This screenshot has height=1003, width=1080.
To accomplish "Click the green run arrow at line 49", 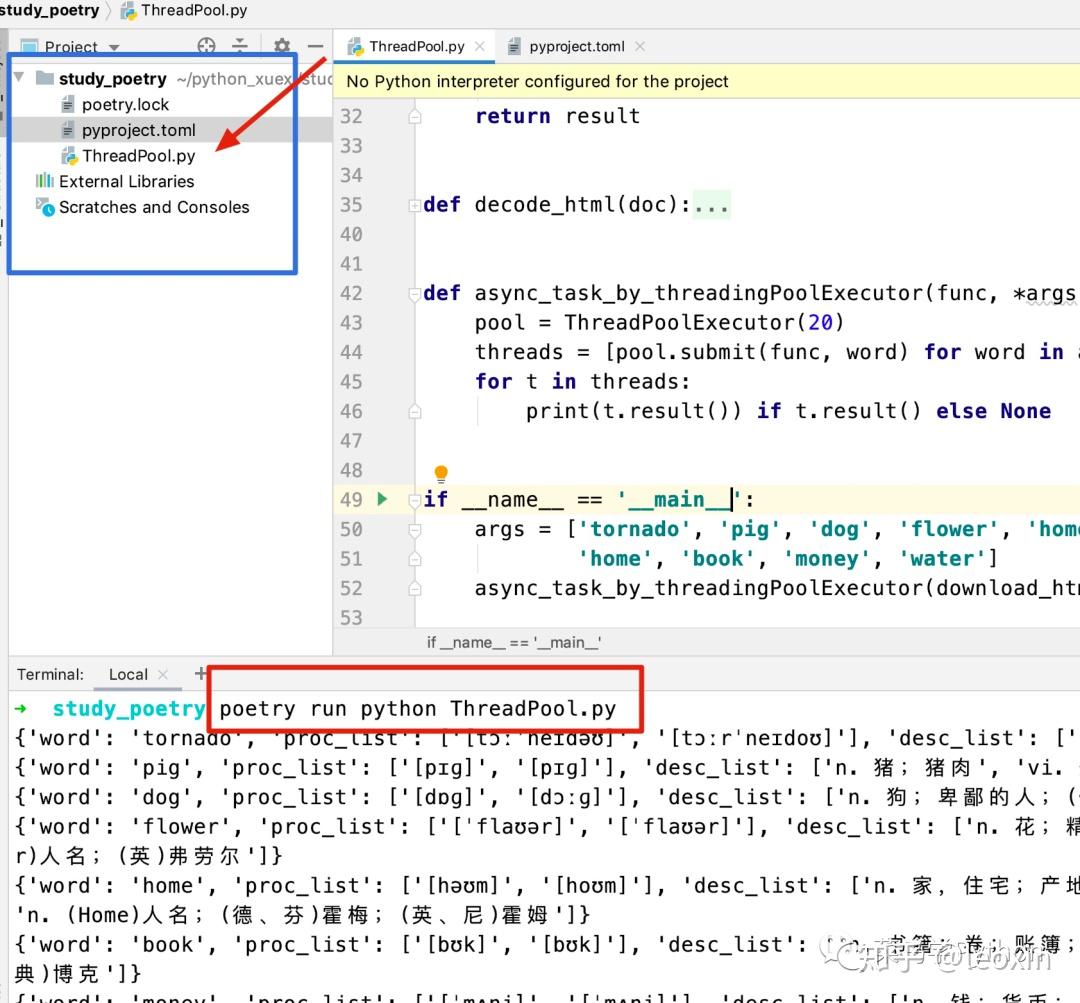I will tap(382, 499).
